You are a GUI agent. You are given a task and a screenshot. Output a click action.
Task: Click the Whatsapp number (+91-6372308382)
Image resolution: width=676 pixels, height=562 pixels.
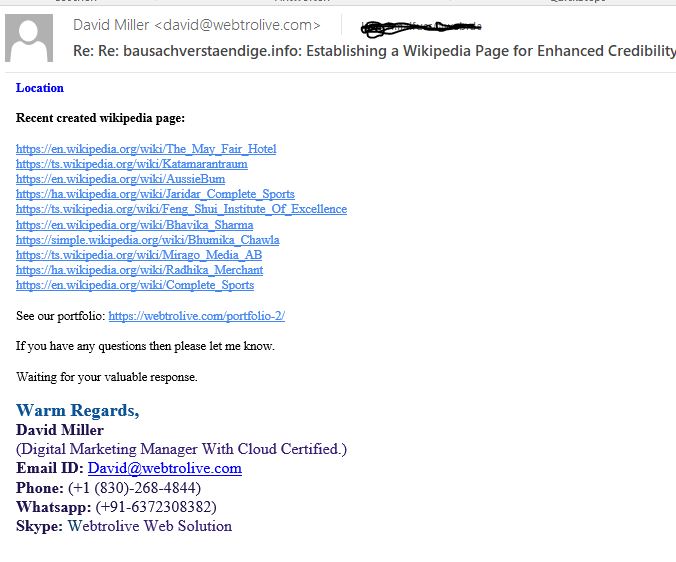point(156,507)
